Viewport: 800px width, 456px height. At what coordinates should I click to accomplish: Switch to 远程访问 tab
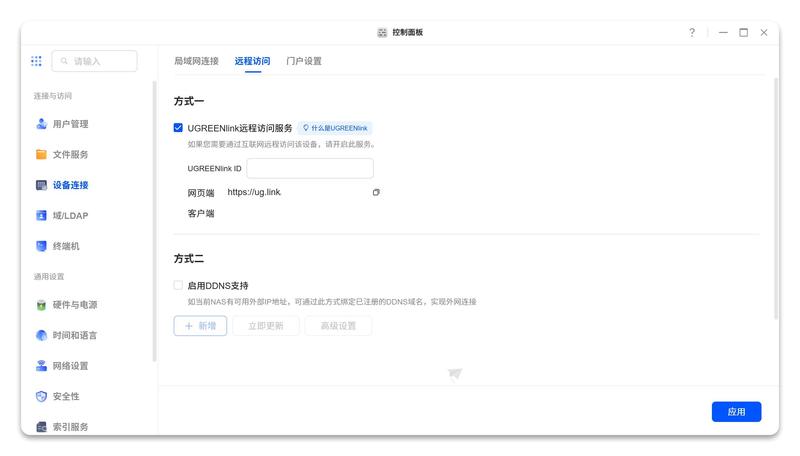(x=253, y=61)
